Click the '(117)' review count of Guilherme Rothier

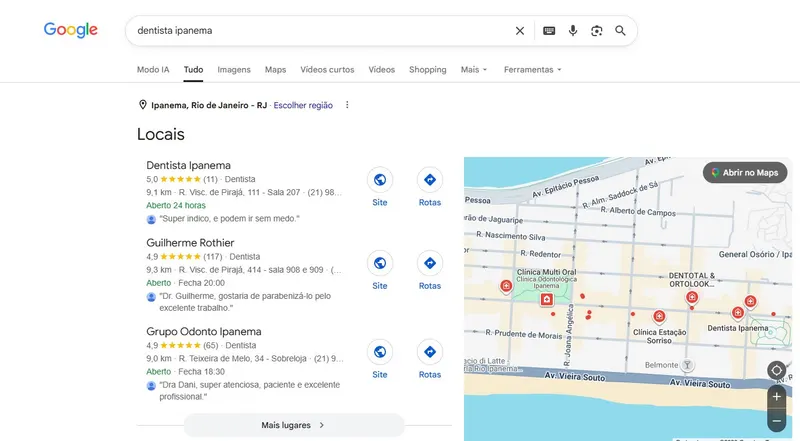click(213, 257)
